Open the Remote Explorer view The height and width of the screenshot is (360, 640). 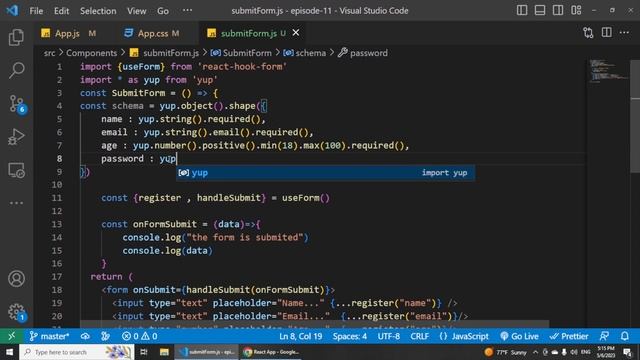[16, 170]
